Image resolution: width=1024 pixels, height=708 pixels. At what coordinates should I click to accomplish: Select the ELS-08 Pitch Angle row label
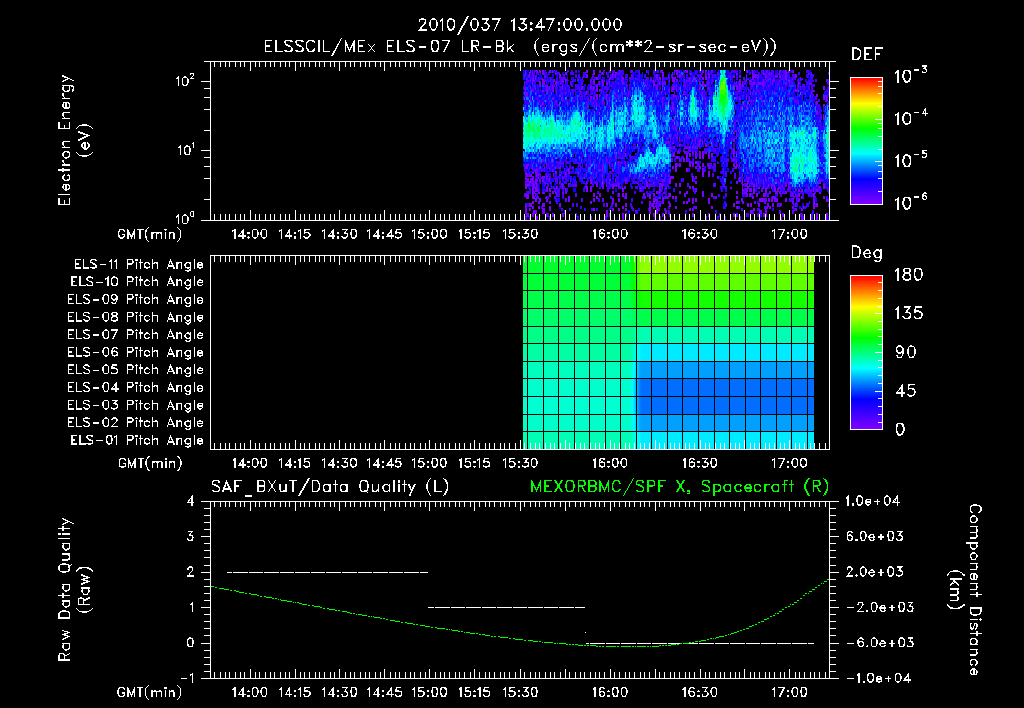pos(136,317)
